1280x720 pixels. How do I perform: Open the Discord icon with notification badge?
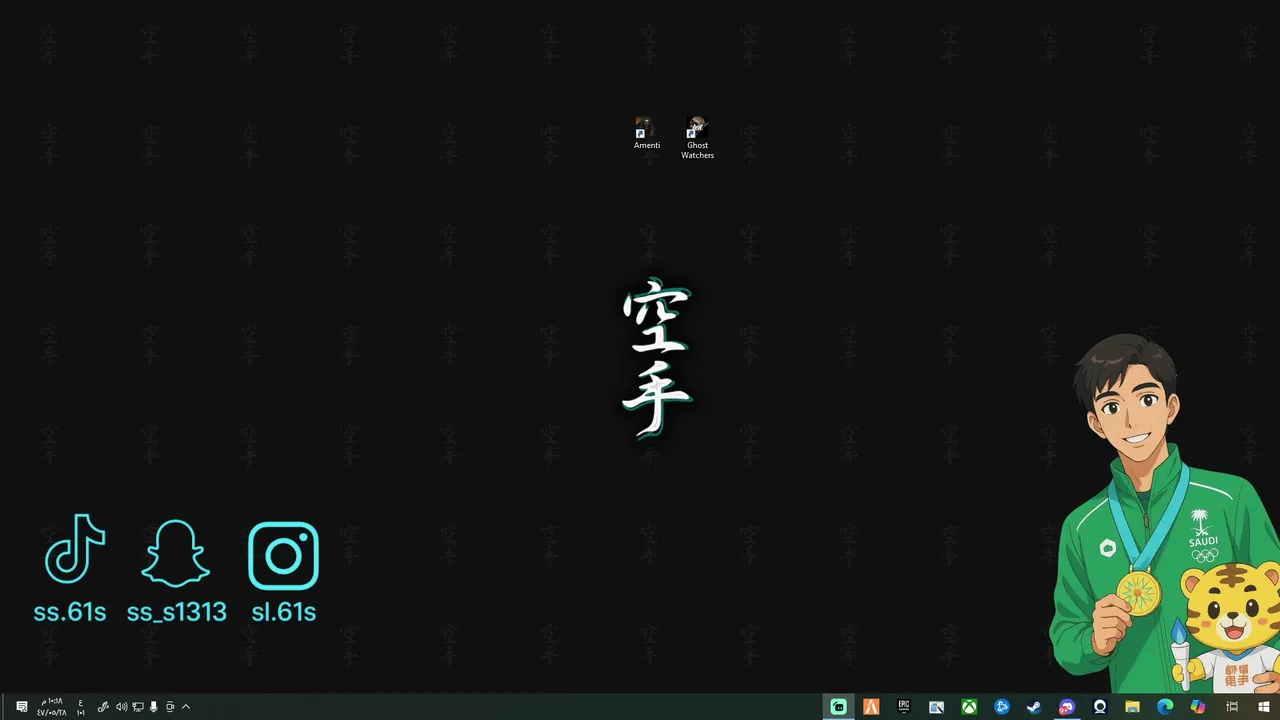pyautogui.click(x=1067, y=707)
